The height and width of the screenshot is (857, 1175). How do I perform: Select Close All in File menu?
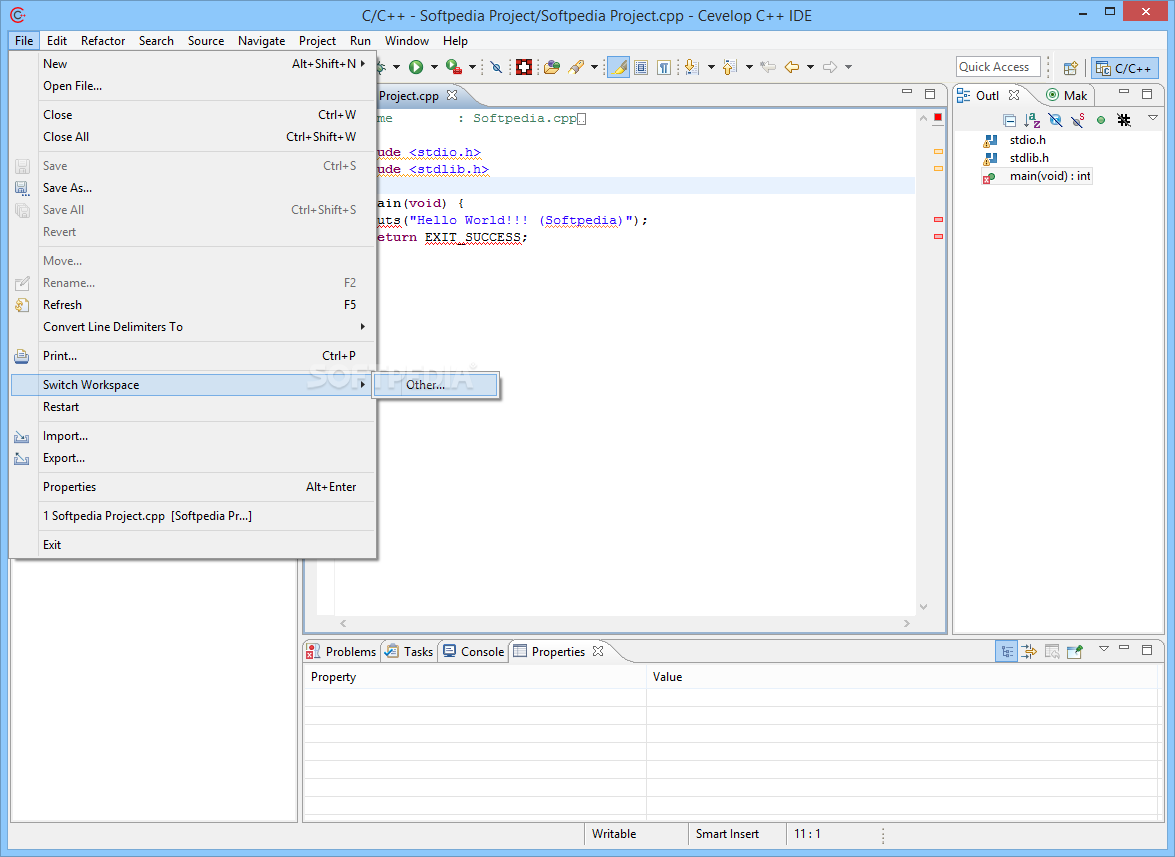[193, 137]
